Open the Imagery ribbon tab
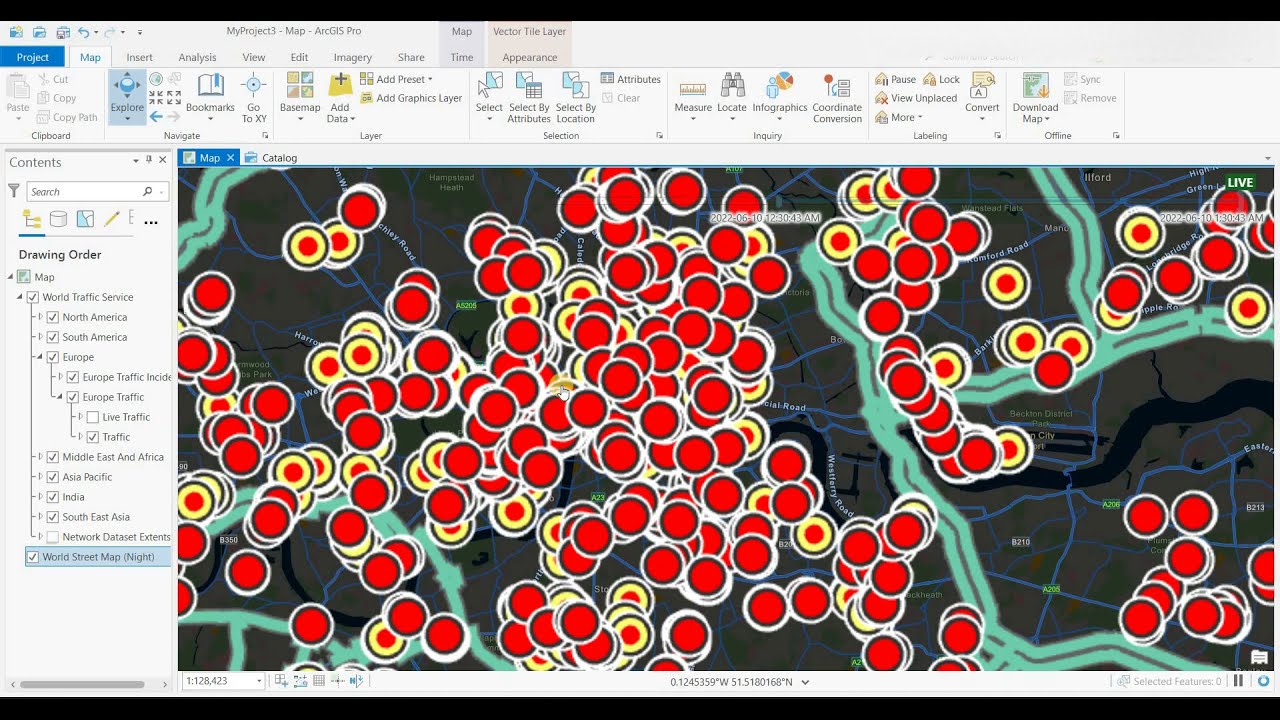The image size is (1280, 720). [x=352, y=57]
